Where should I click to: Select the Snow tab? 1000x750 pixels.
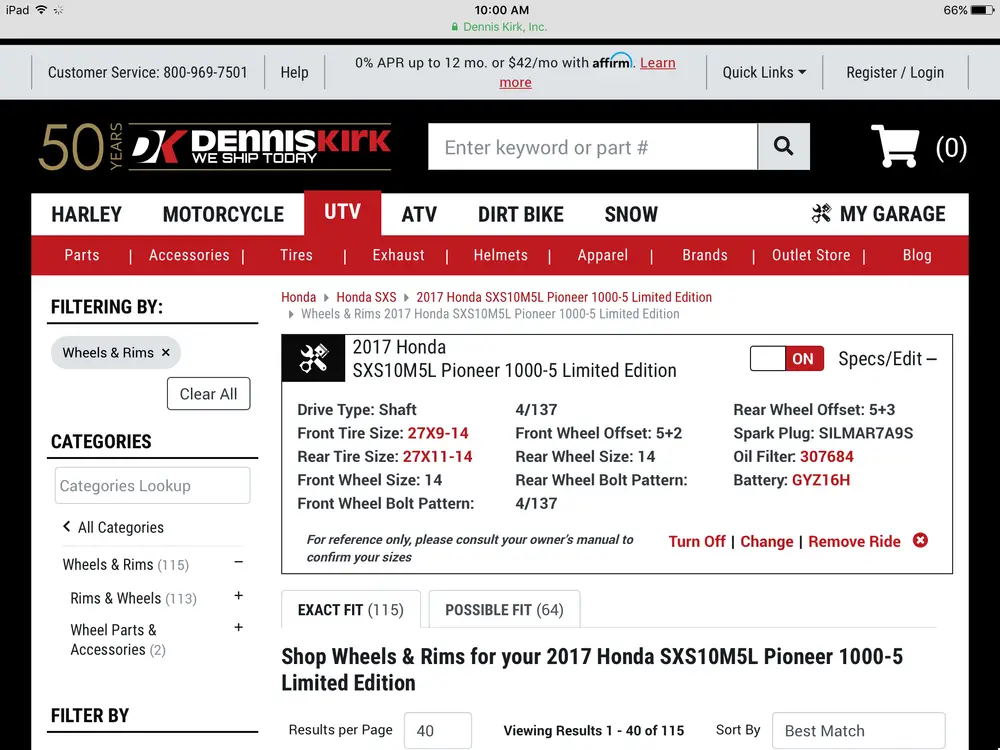pyautogui.click(x=631, y=214)
